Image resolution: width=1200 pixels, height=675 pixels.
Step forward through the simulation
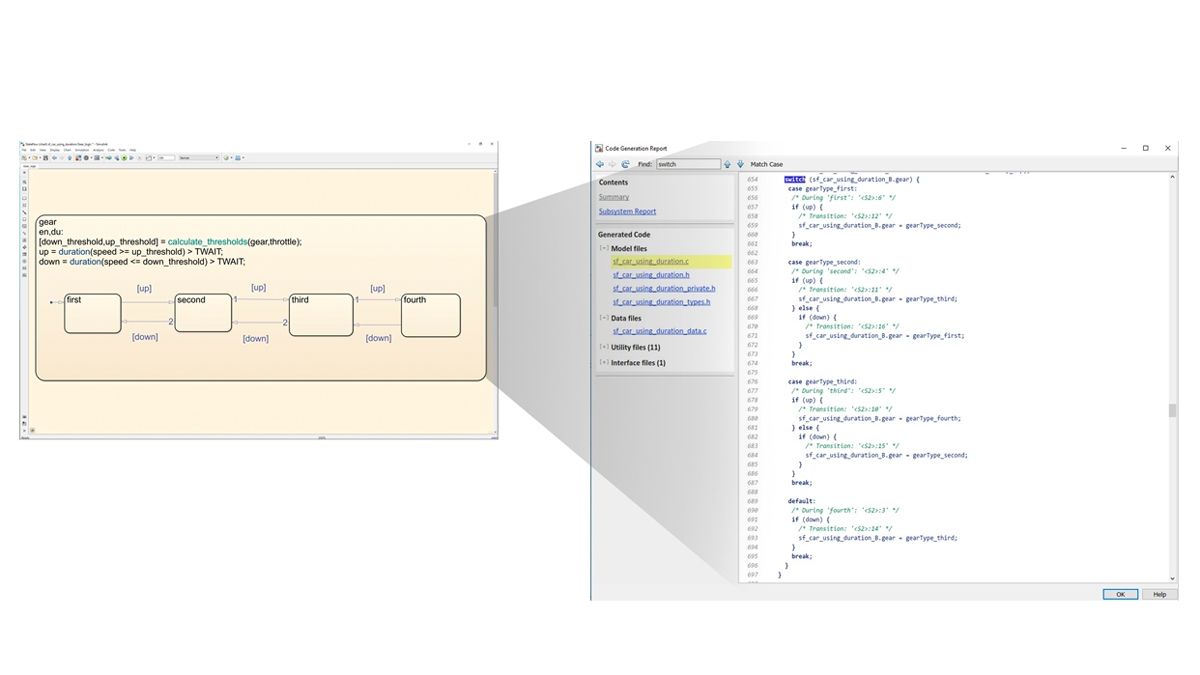pyautogui.click(x=132, y=157)
